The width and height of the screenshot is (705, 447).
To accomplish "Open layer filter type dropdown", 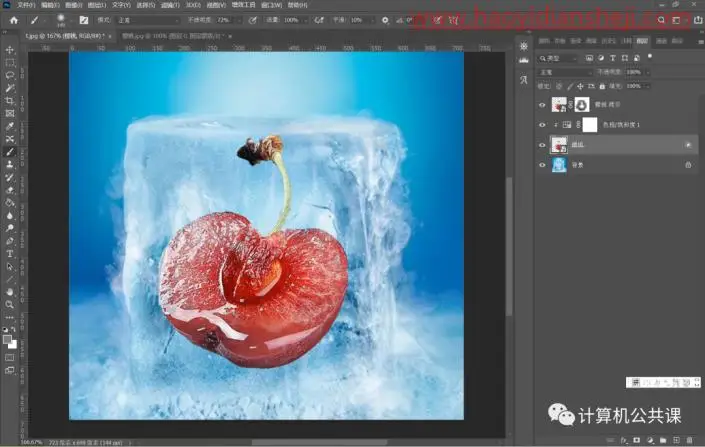I will [x=558, y=58].
